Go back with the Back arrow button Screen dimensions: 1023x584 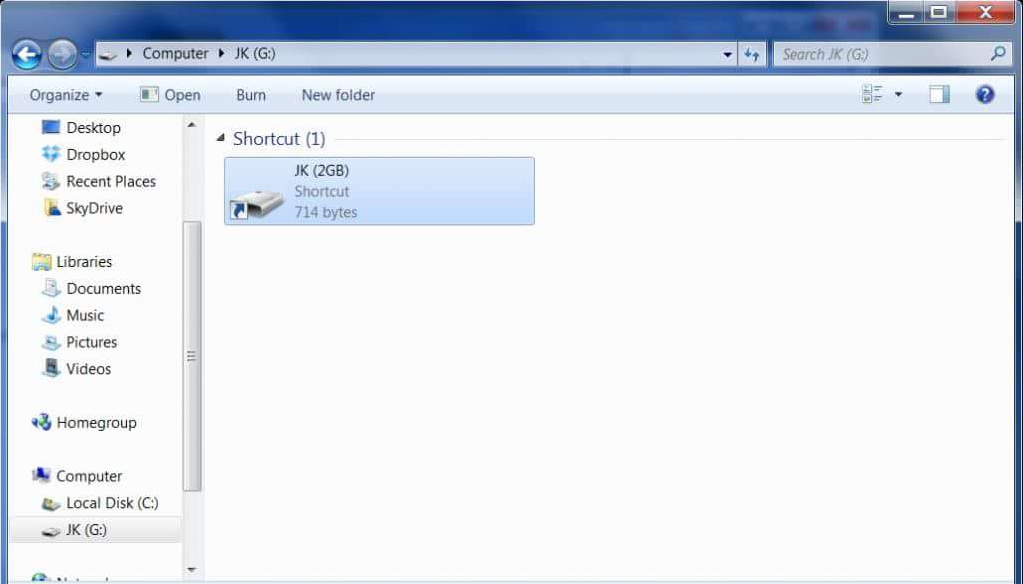[x=27, y=55]
